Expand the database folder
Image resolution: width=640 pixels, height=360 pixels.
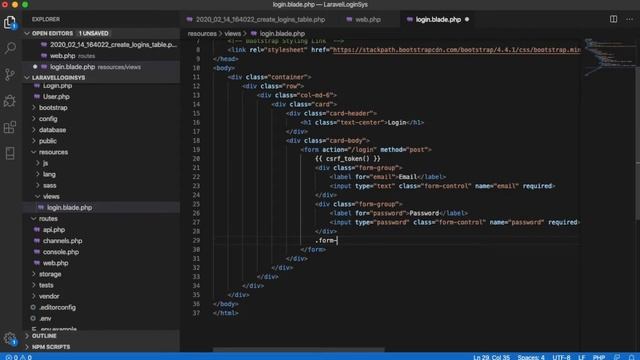(52, 130)
